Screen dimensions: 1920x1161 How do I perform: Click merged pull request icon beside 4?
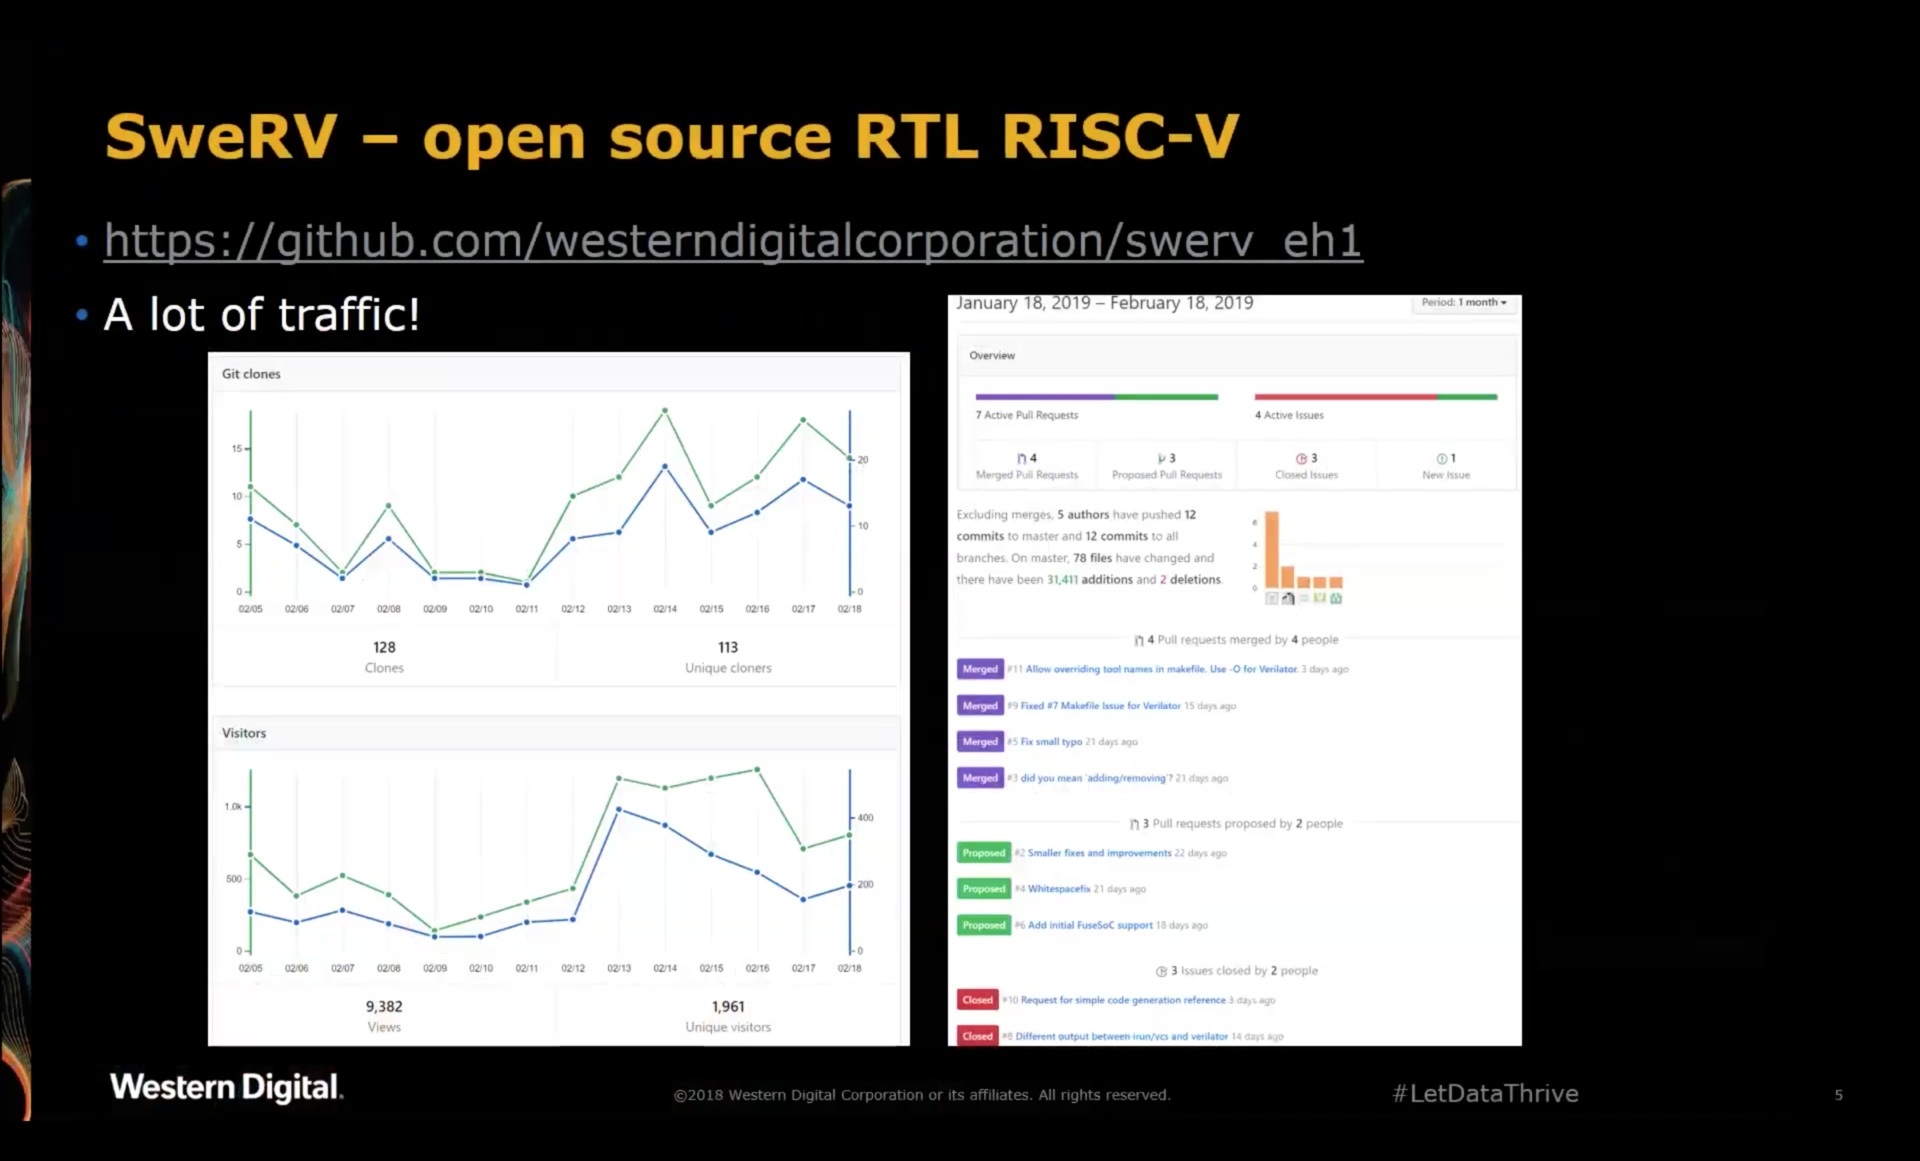[1021, 458]
